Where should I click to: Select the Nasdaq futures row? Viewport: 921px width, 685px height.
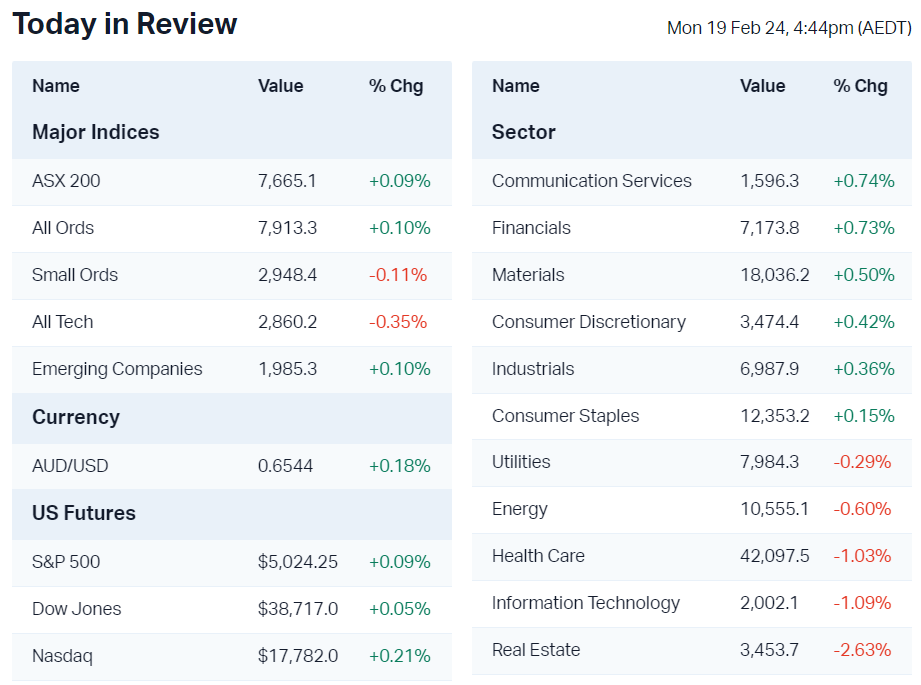click(62, 656)
